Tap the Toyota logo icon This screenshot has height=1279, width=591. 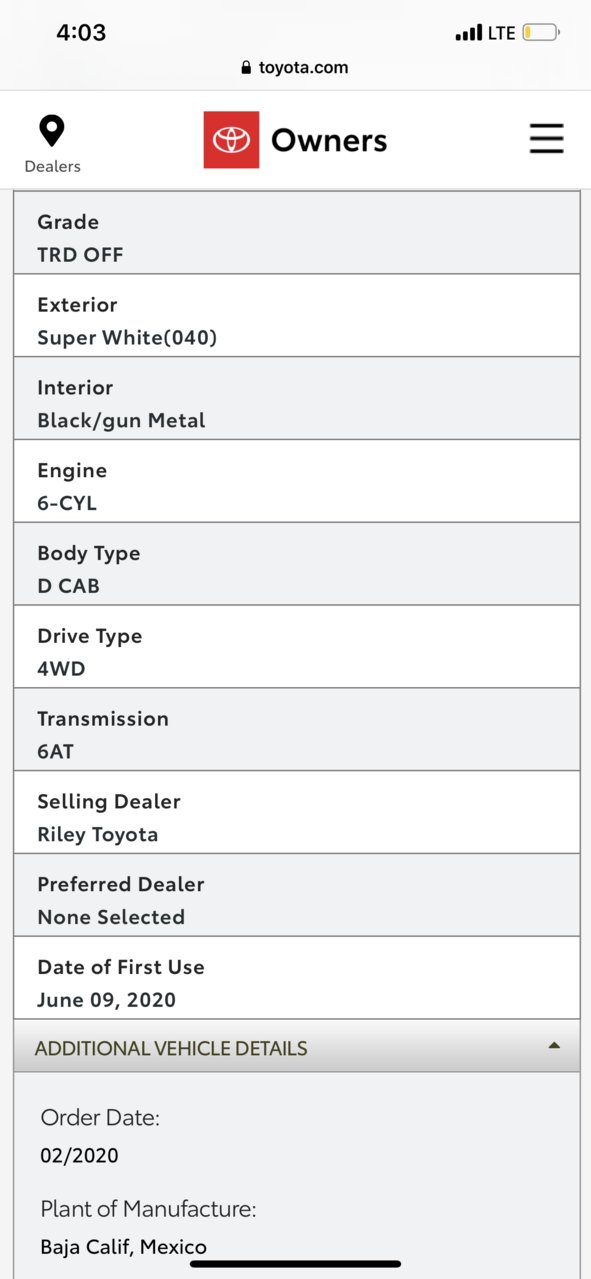[x=231, y=140]
